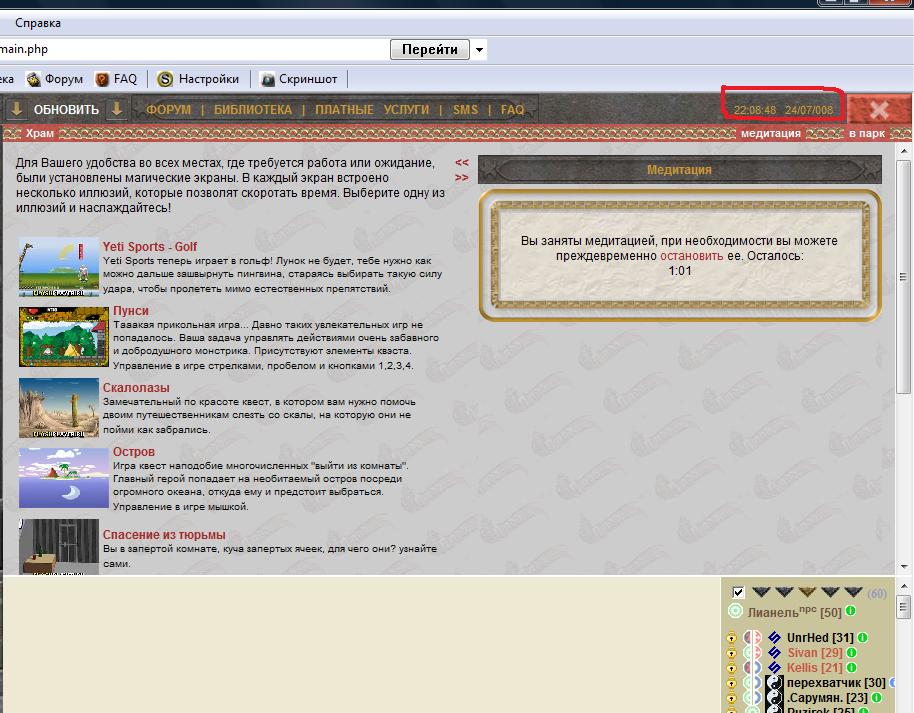Open the Yeti Sports - Golf game link
This screenshot has height=713, width=914.
[150, 247]
